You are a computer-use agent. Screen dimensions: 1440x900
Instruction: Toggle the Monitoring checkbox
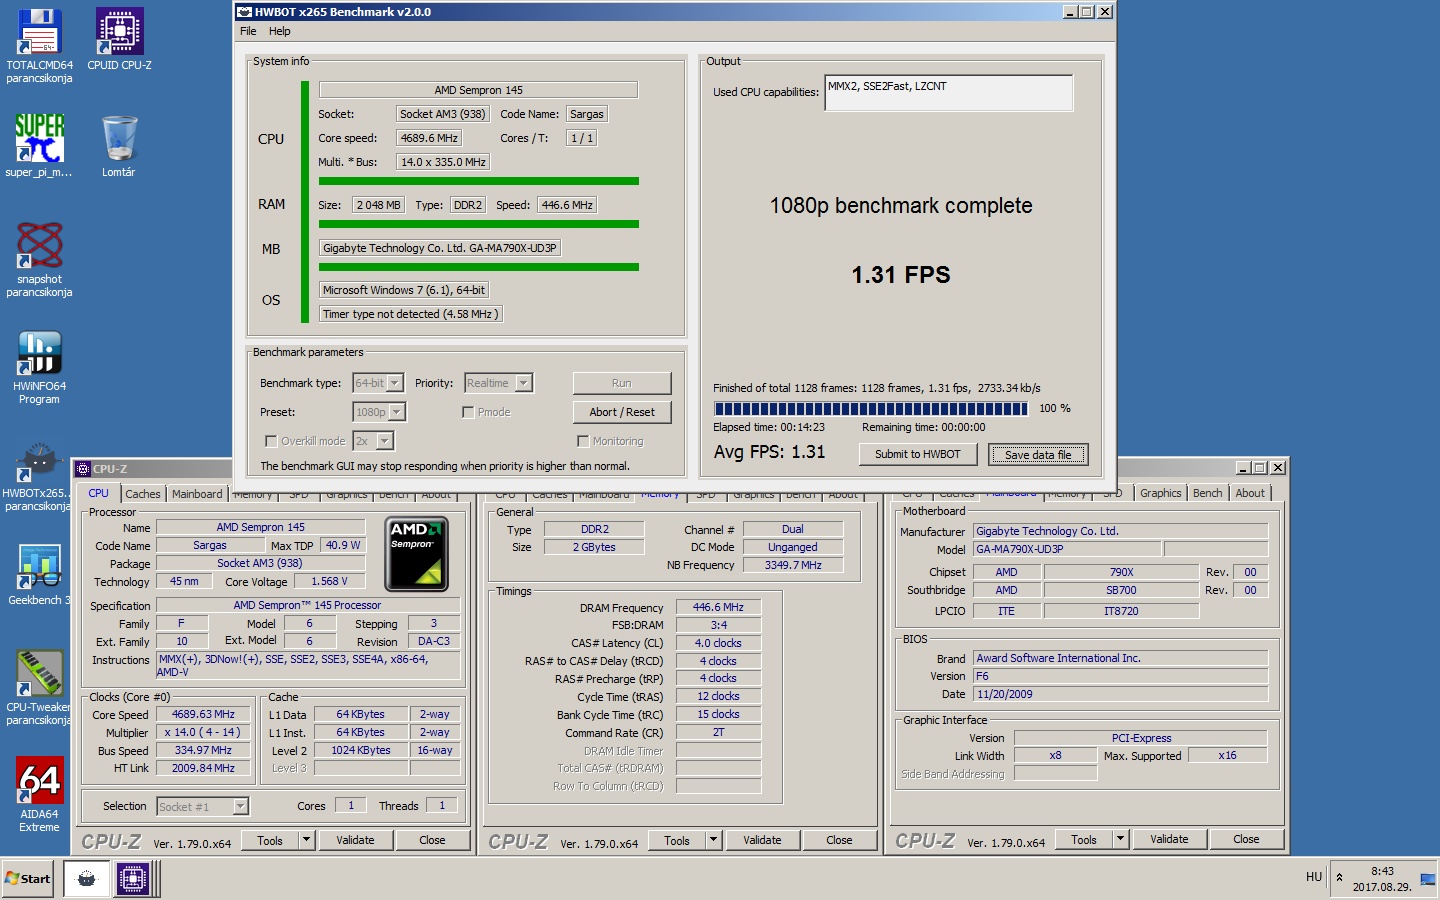583,441
